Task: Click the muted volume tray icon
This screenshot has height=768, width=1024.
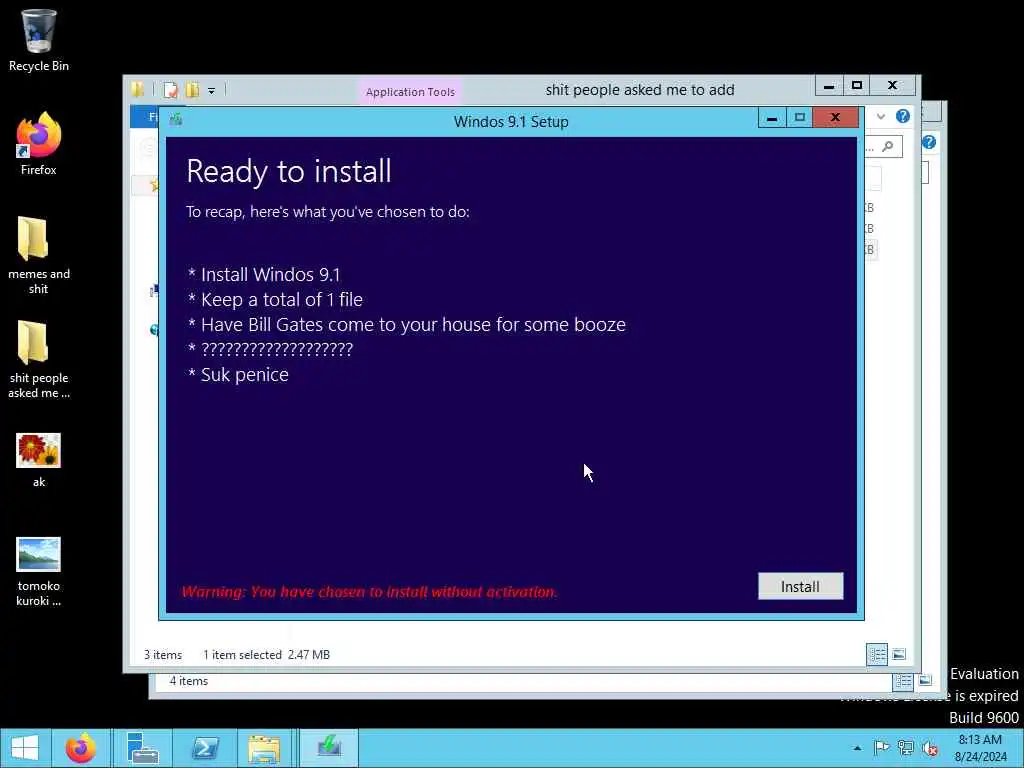Action: pos(929,748)
